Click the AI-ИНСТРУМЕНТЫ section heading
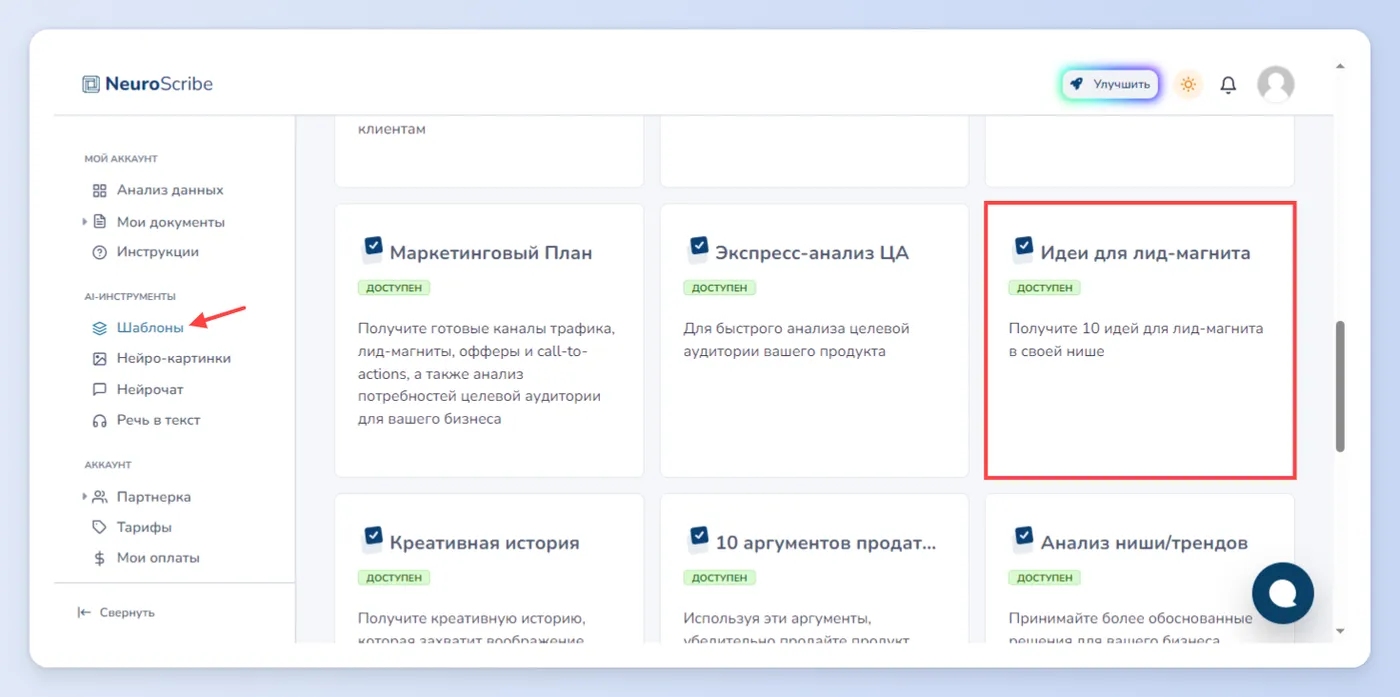 130,296
